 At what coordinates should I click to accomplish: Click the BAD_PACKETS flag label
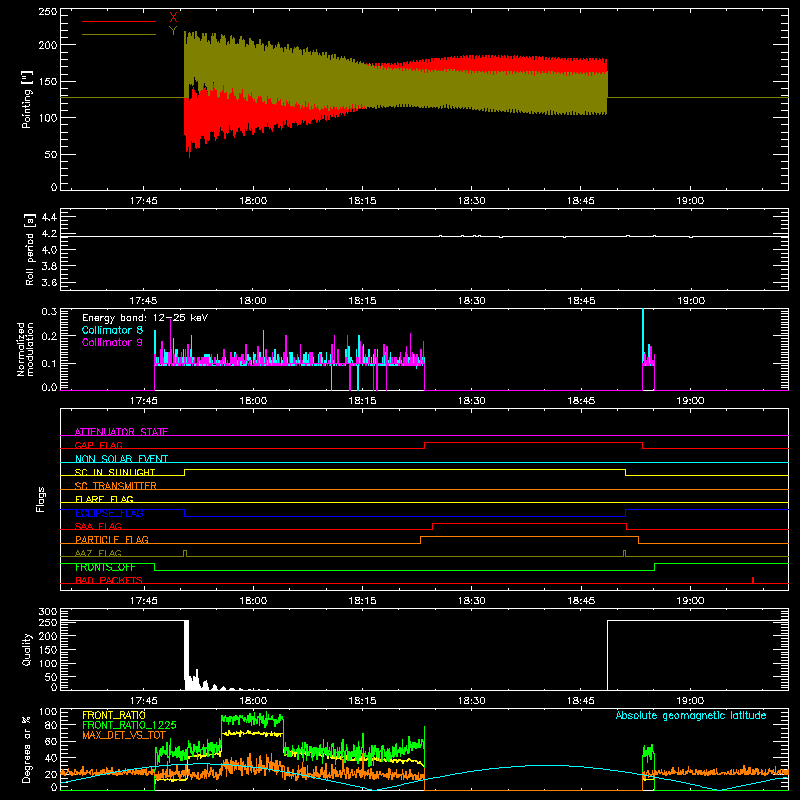[x=109, y=580]
